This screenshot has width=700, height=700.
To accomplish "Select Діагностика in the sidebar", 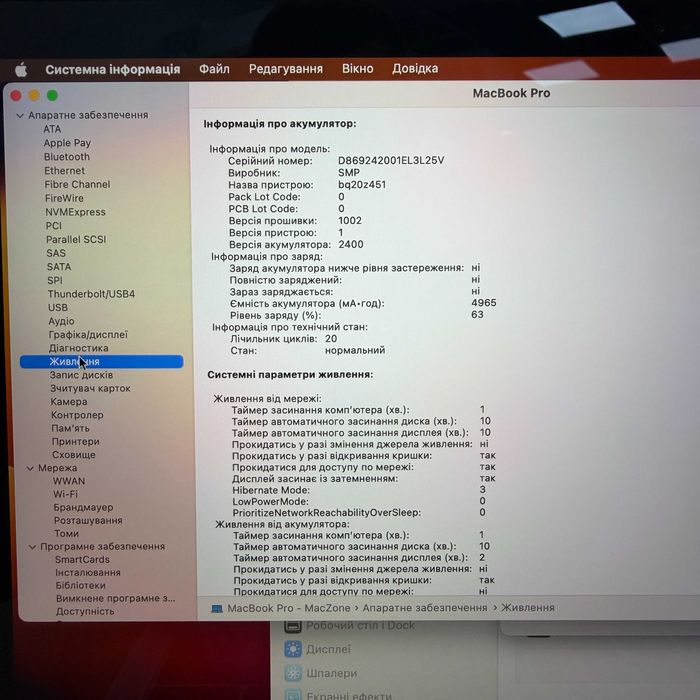I will pos(79,348).
